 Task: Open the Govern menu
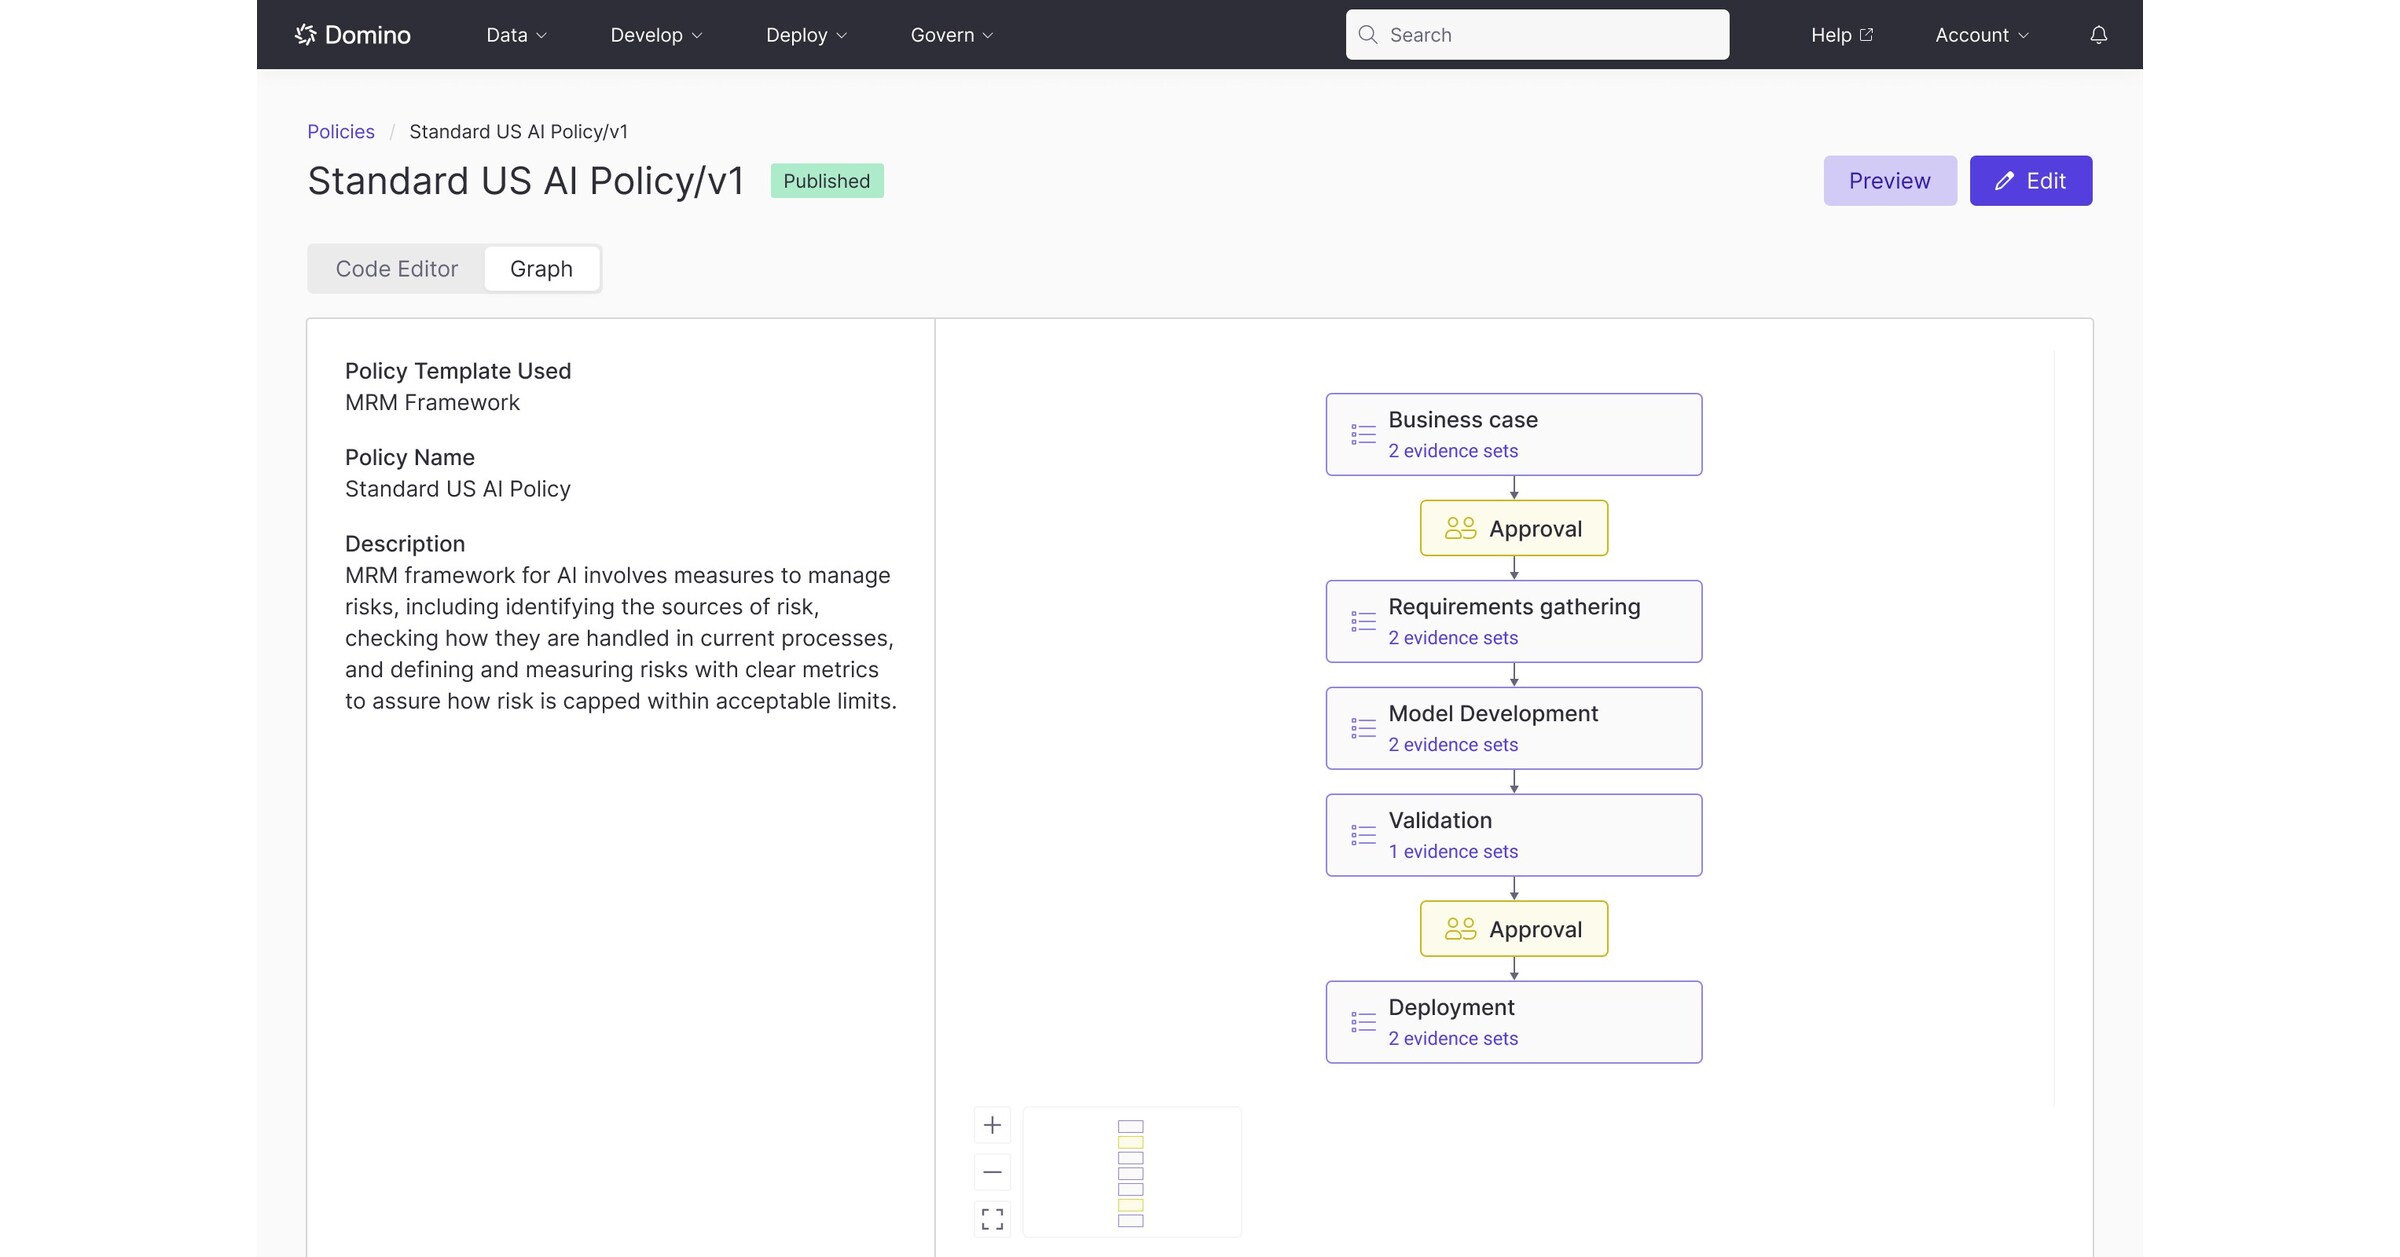[x=951, y=35]
